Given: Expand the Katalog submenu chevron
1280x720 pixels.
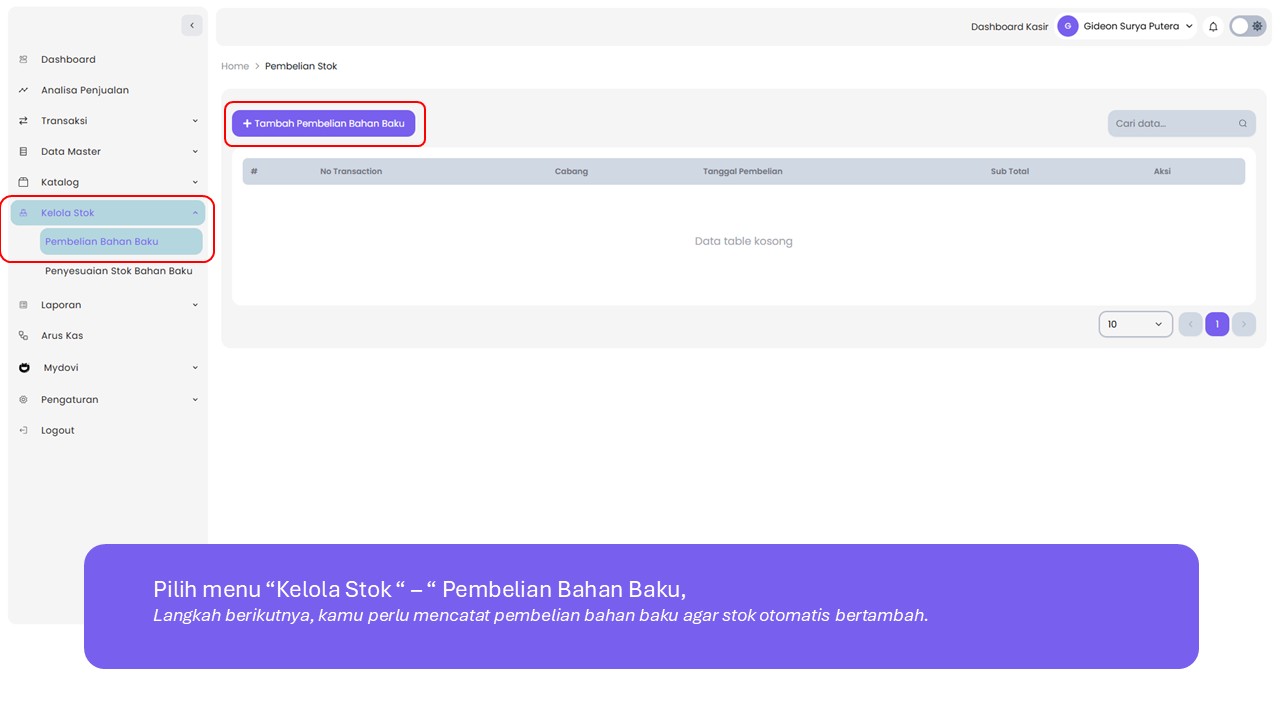Looking at the screenshot, I should (195, 182).
